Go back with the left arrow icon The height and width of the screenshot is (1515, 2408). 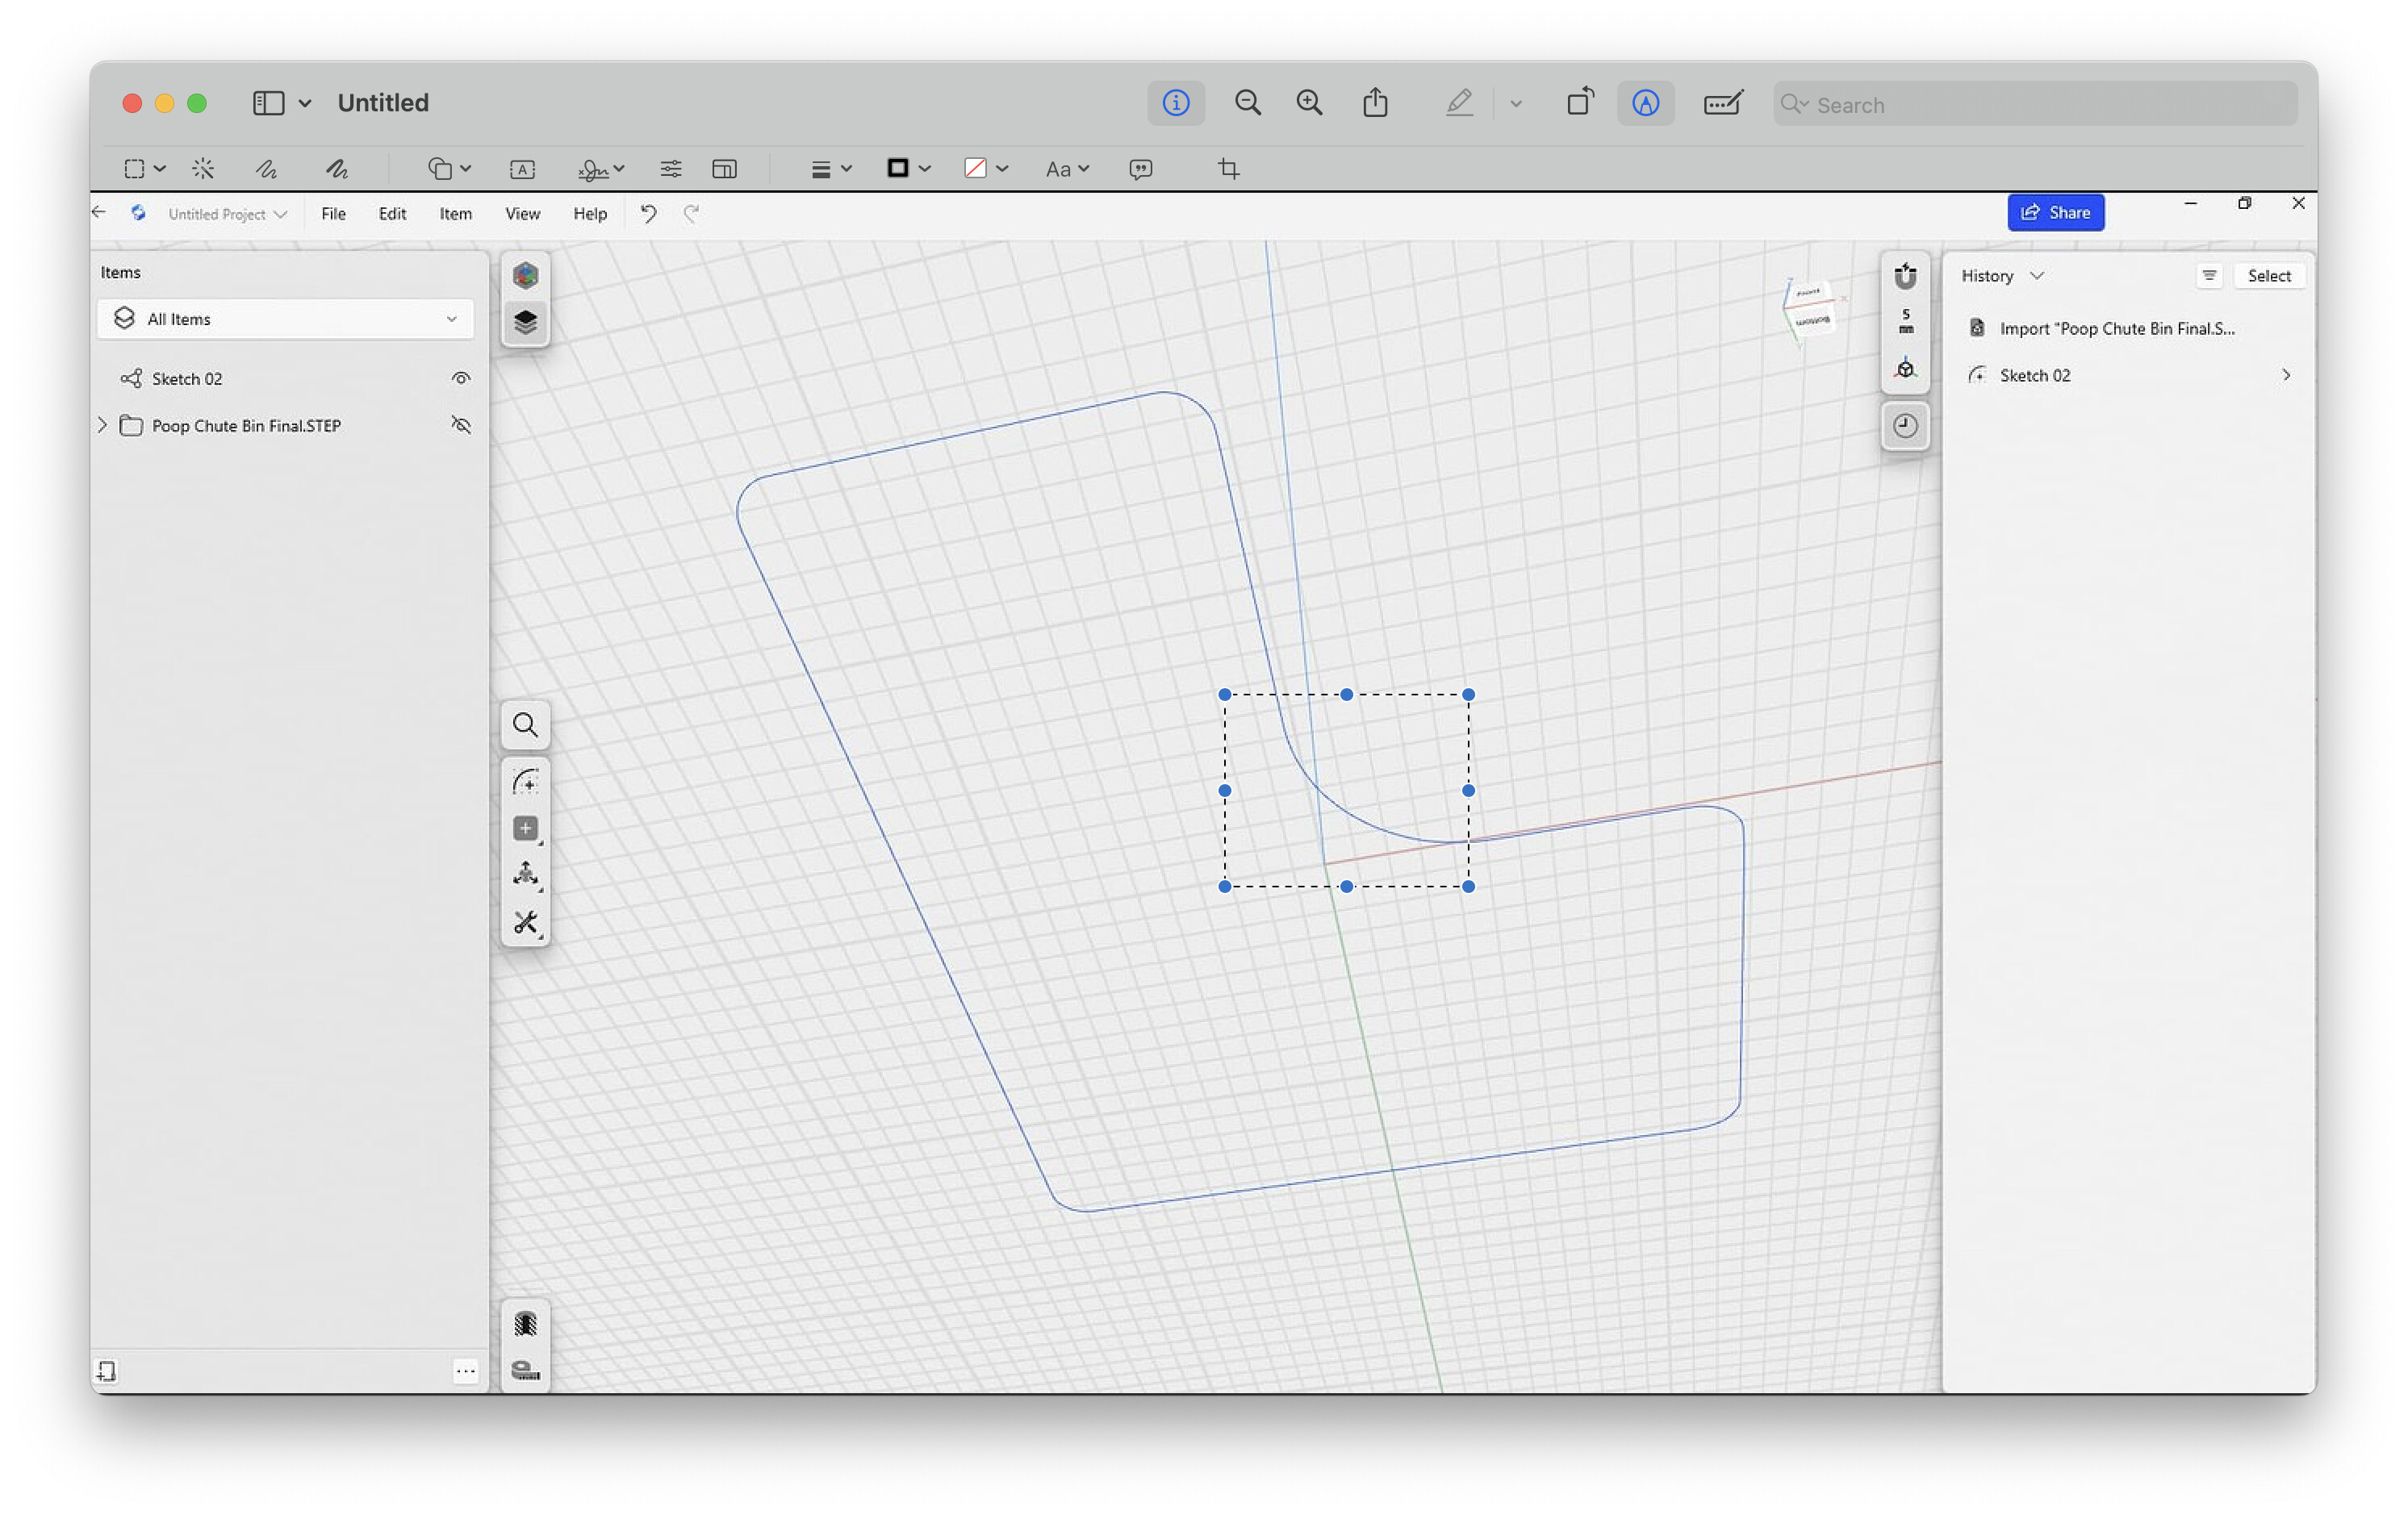[x=98, y=212]
